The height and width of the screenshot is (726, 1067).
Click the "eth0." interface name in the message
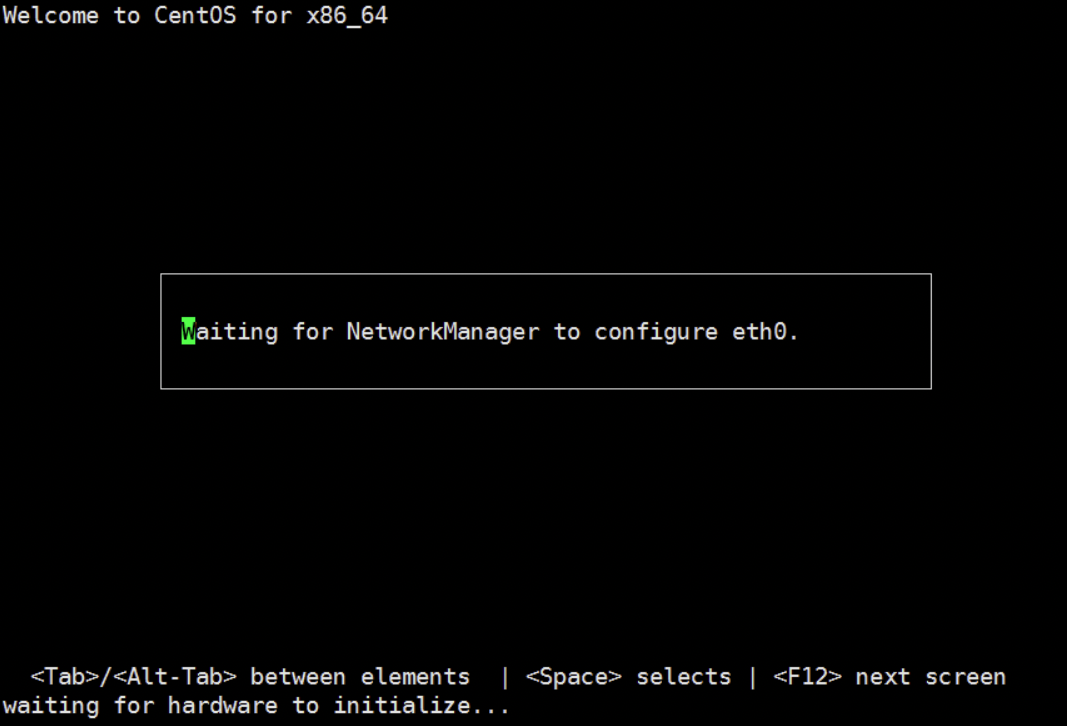(x=765, y=332)
